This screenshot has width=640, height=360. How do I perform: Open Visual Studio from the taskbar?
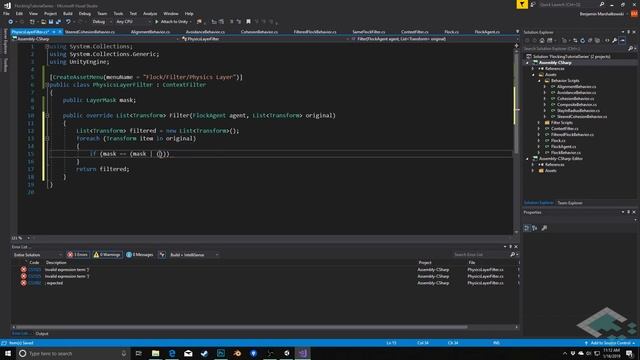click(x=302, y=353)
